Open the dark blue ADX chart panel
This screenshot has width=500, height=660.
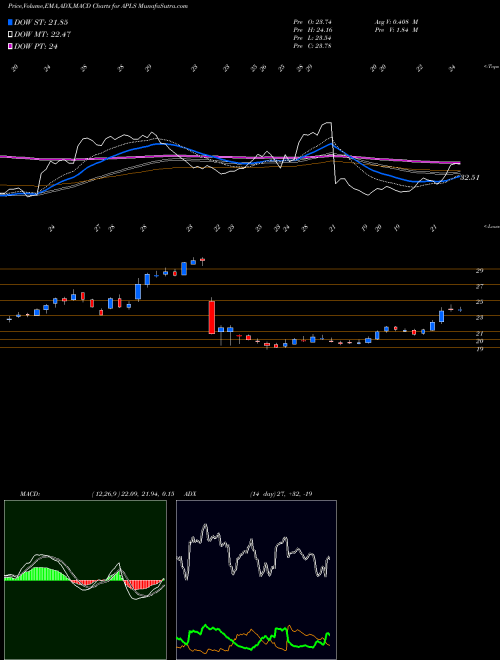[256, 580]
